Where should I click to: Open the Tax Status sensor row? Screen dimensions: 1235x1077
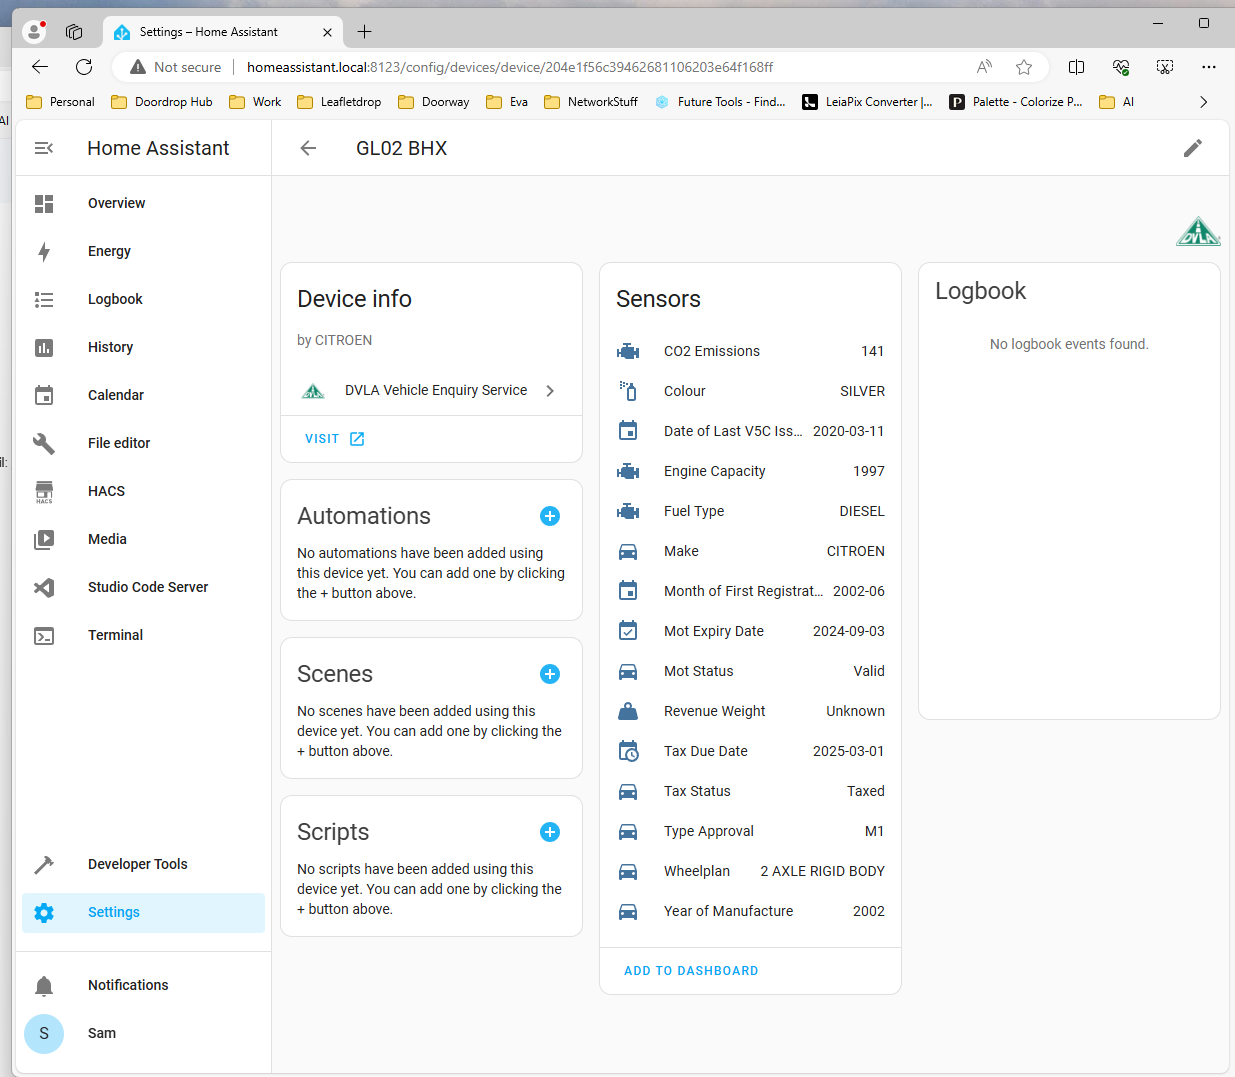click(x=750, y=791)
